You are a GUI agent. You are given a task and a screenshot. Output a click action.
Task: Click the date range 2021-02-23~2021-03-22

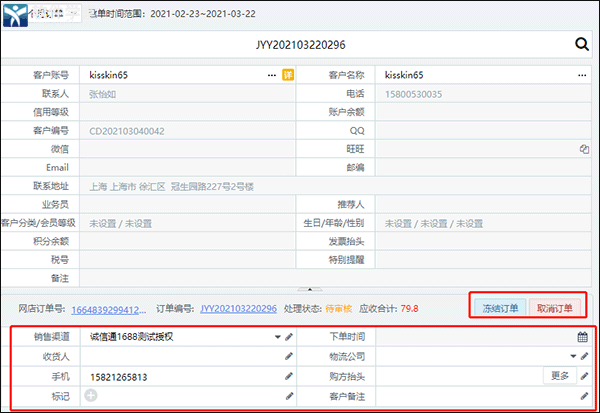click(203, 14)
